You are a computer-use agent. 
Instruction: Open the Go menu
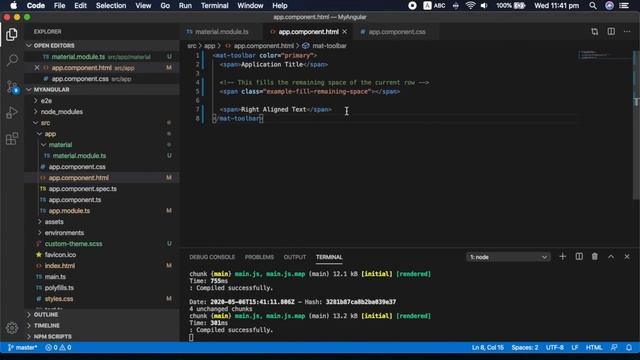coord(165,6)
